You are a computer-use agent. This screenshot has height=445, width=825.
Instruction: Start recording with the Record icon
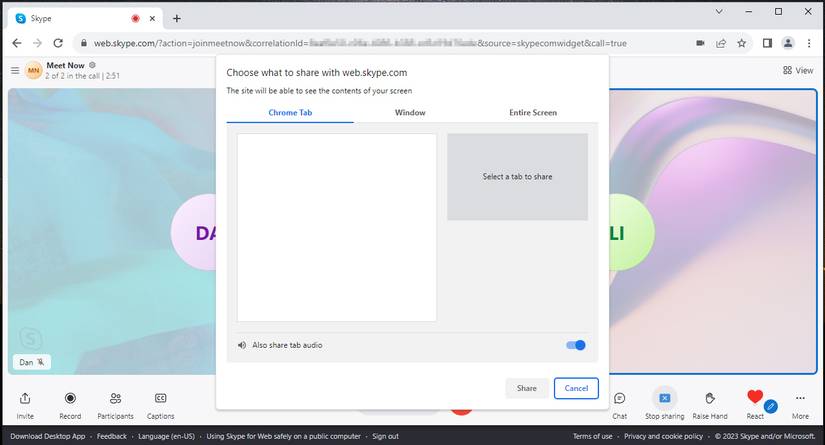tap(70, 398)
